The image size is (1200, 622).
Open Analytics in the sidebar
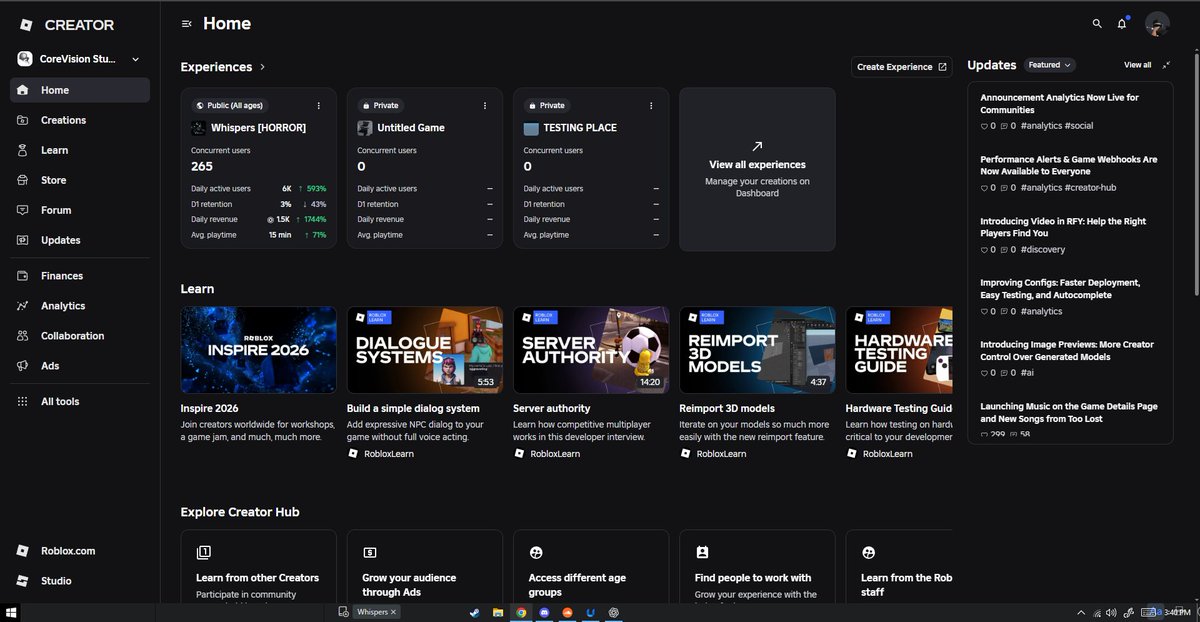pyautogui.click(x=80, y=306)
